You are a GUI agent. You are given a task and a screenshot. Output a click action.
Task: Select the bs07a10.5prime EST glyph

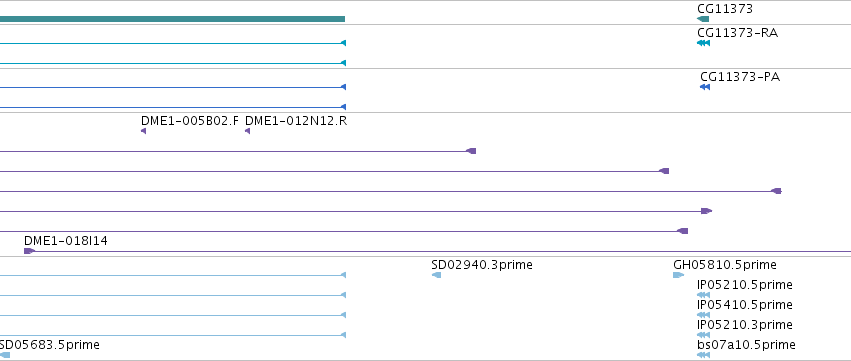pyautogui.click(x=703, y=355)
